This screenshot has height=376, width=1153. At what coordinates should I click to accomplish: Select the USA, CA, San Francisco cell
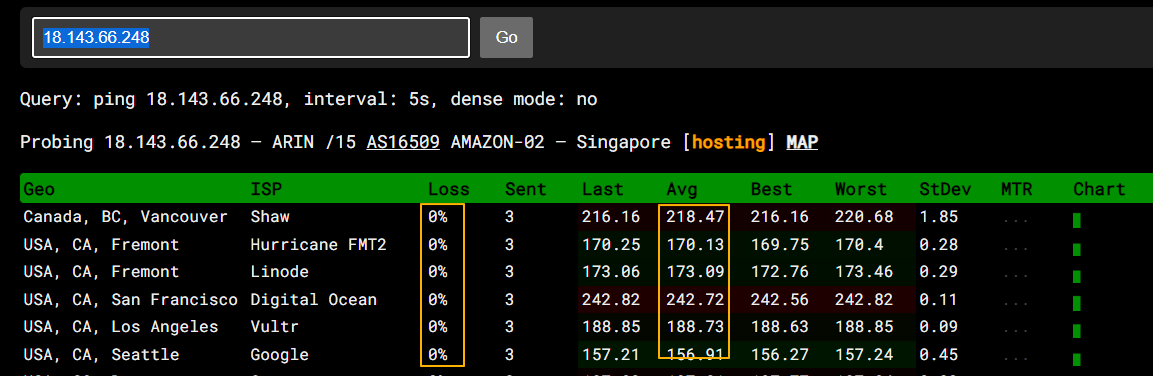point(130,299)
